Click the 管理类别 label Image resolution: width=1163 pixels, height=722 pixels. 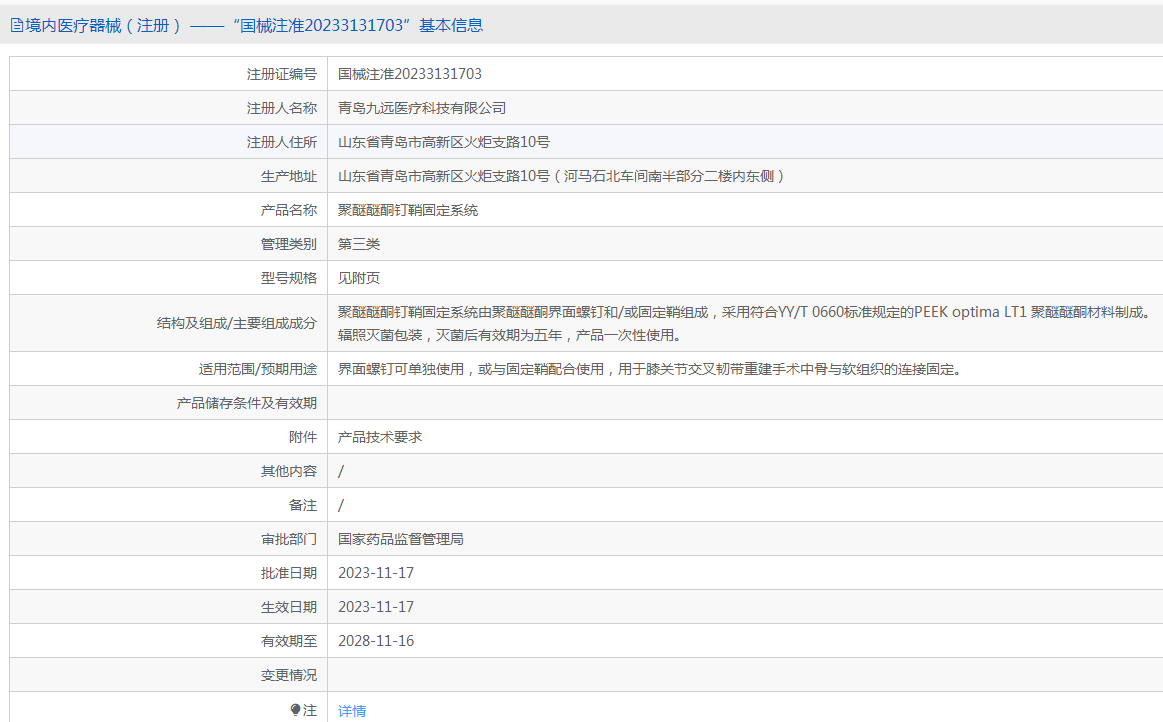(289, 244)
